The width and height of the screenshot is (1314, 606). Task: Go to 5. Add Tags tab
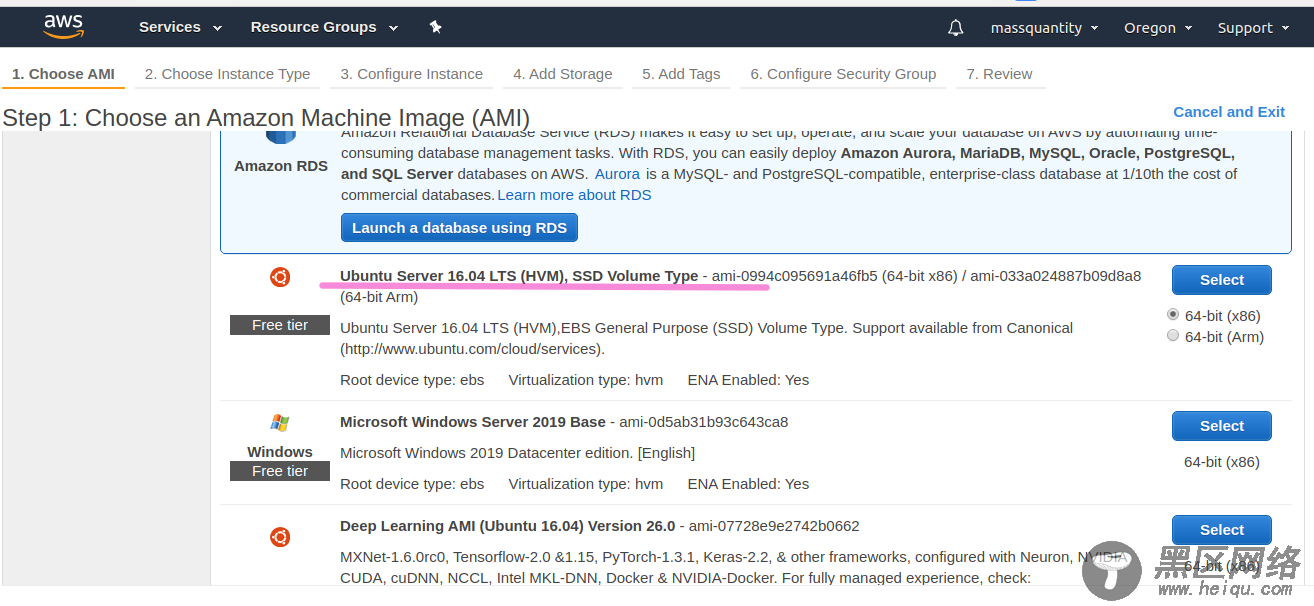coord(681,74)
